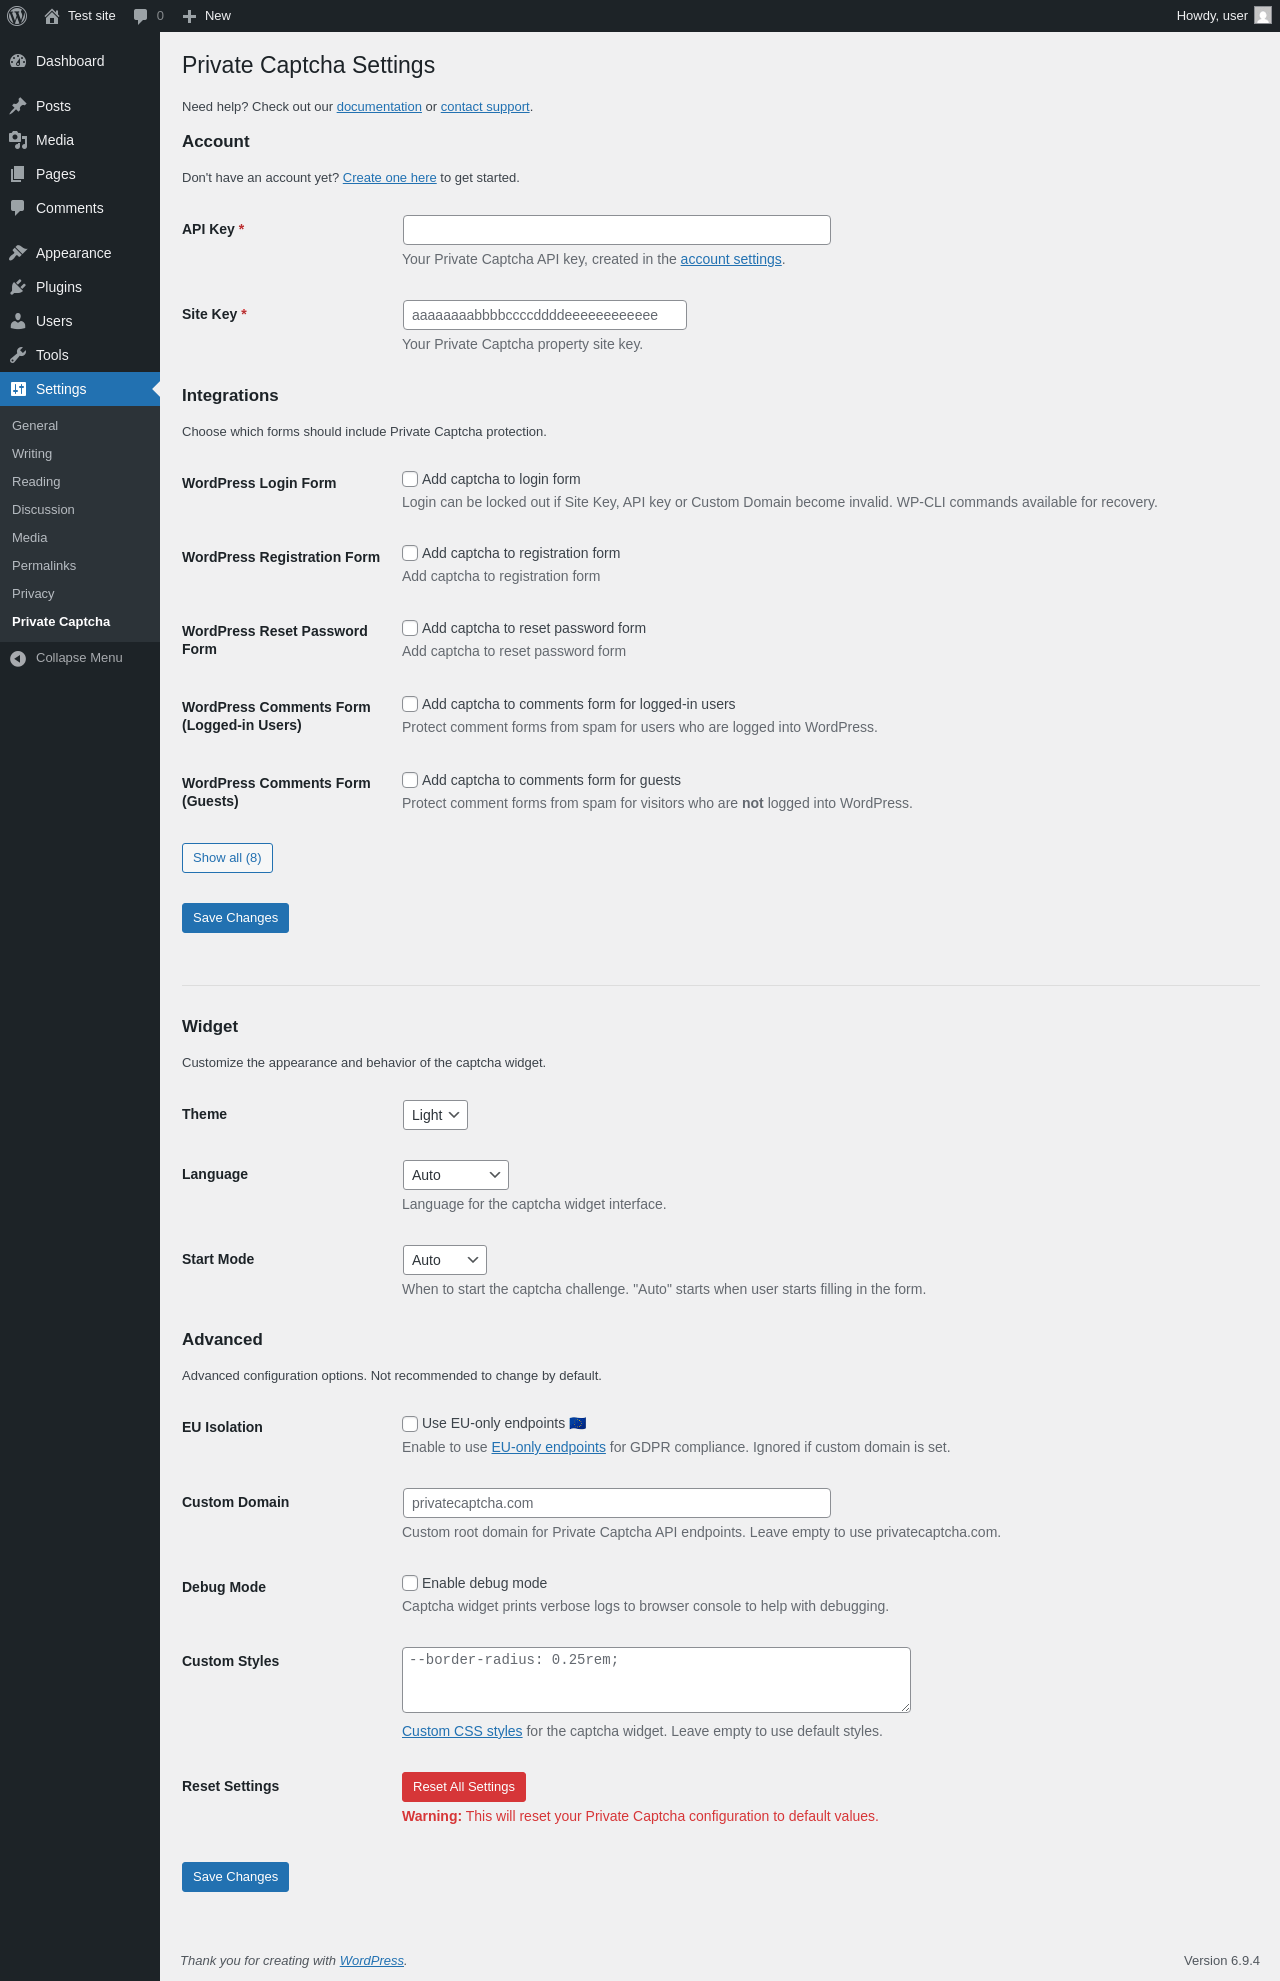This screenshot has height=1981, width=1280.
Task: Open the Language dropdown
Action: coord(456,1175)
